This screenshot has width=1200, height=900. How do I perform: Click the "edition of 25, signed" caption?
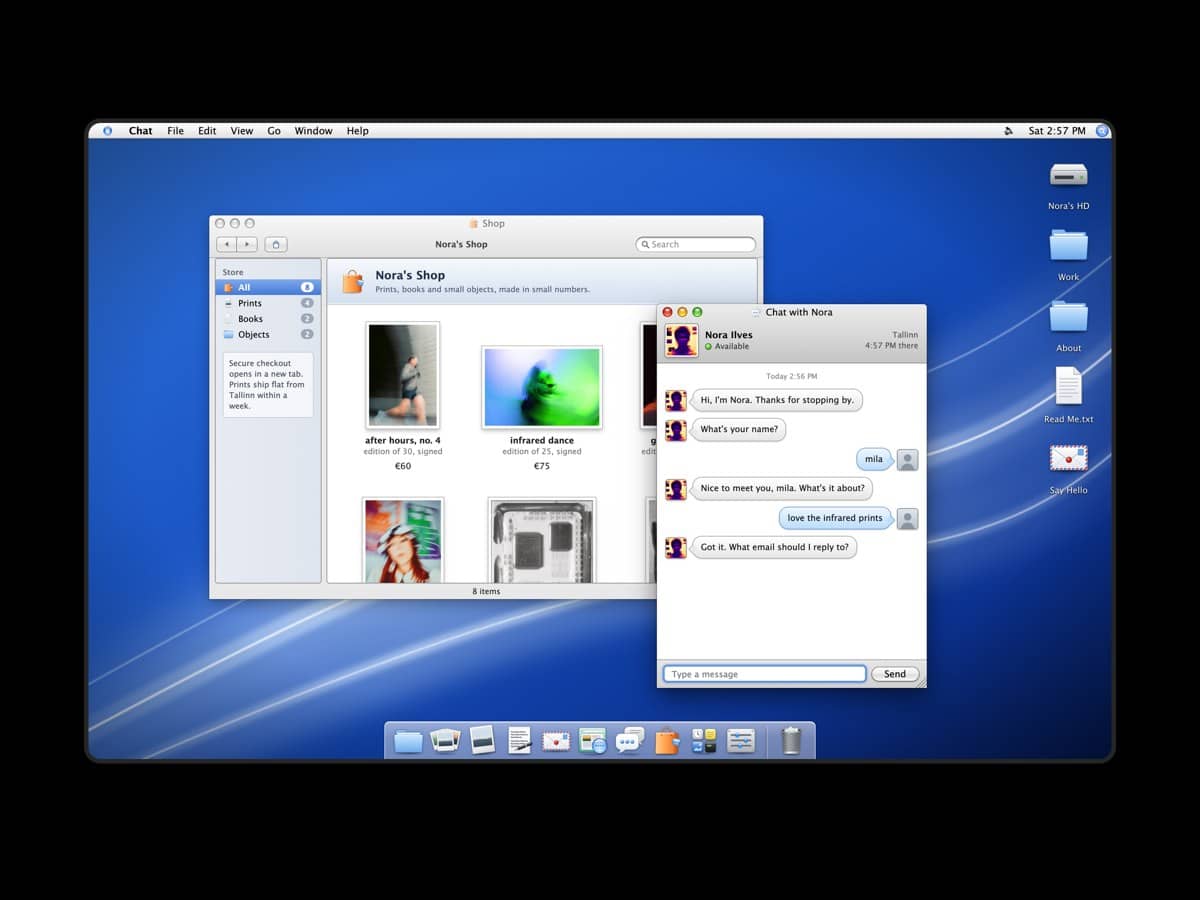pos(542,452)
